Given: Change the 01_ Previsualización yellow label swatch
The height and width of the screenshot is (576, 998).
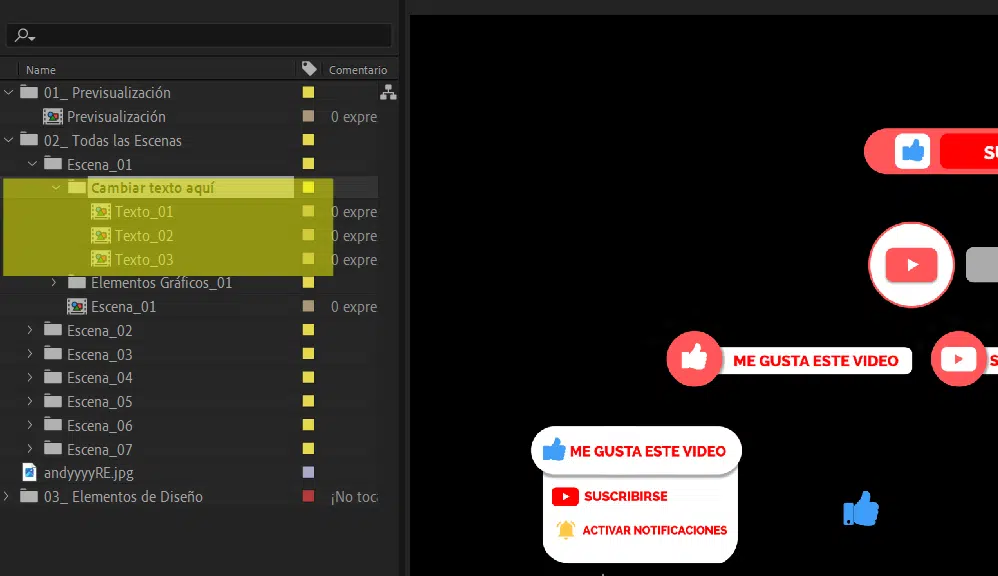Looking at the screenshot, I should 308,92.
